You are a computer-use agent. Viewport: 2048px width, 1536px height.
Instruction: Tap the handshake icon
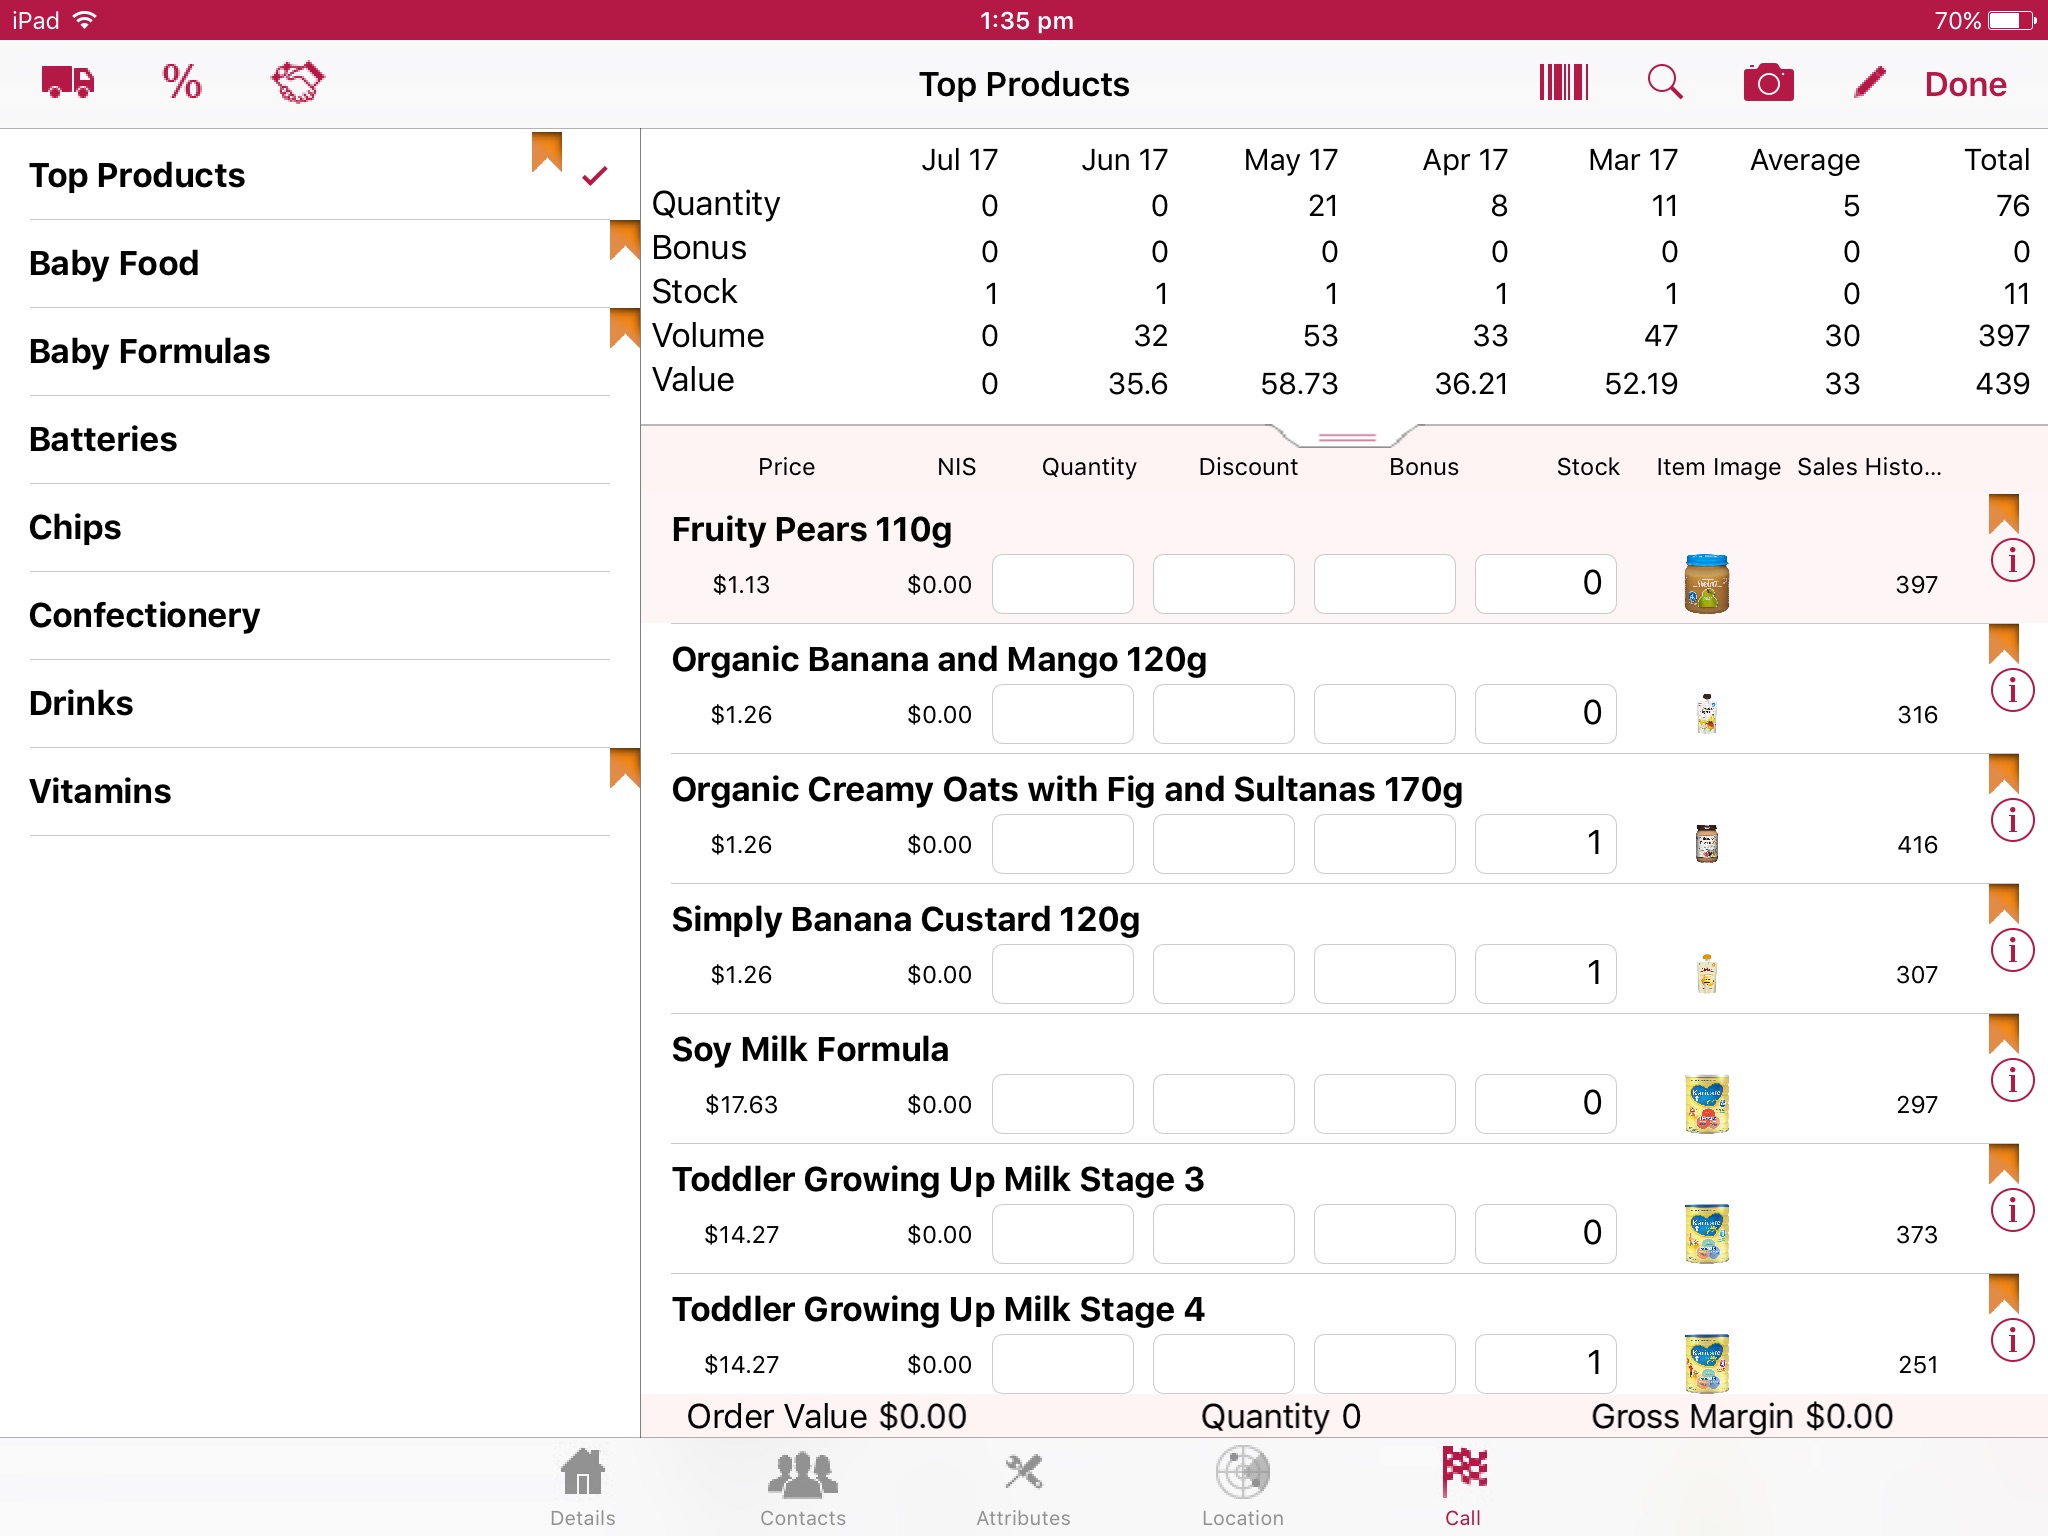point(295,84)
